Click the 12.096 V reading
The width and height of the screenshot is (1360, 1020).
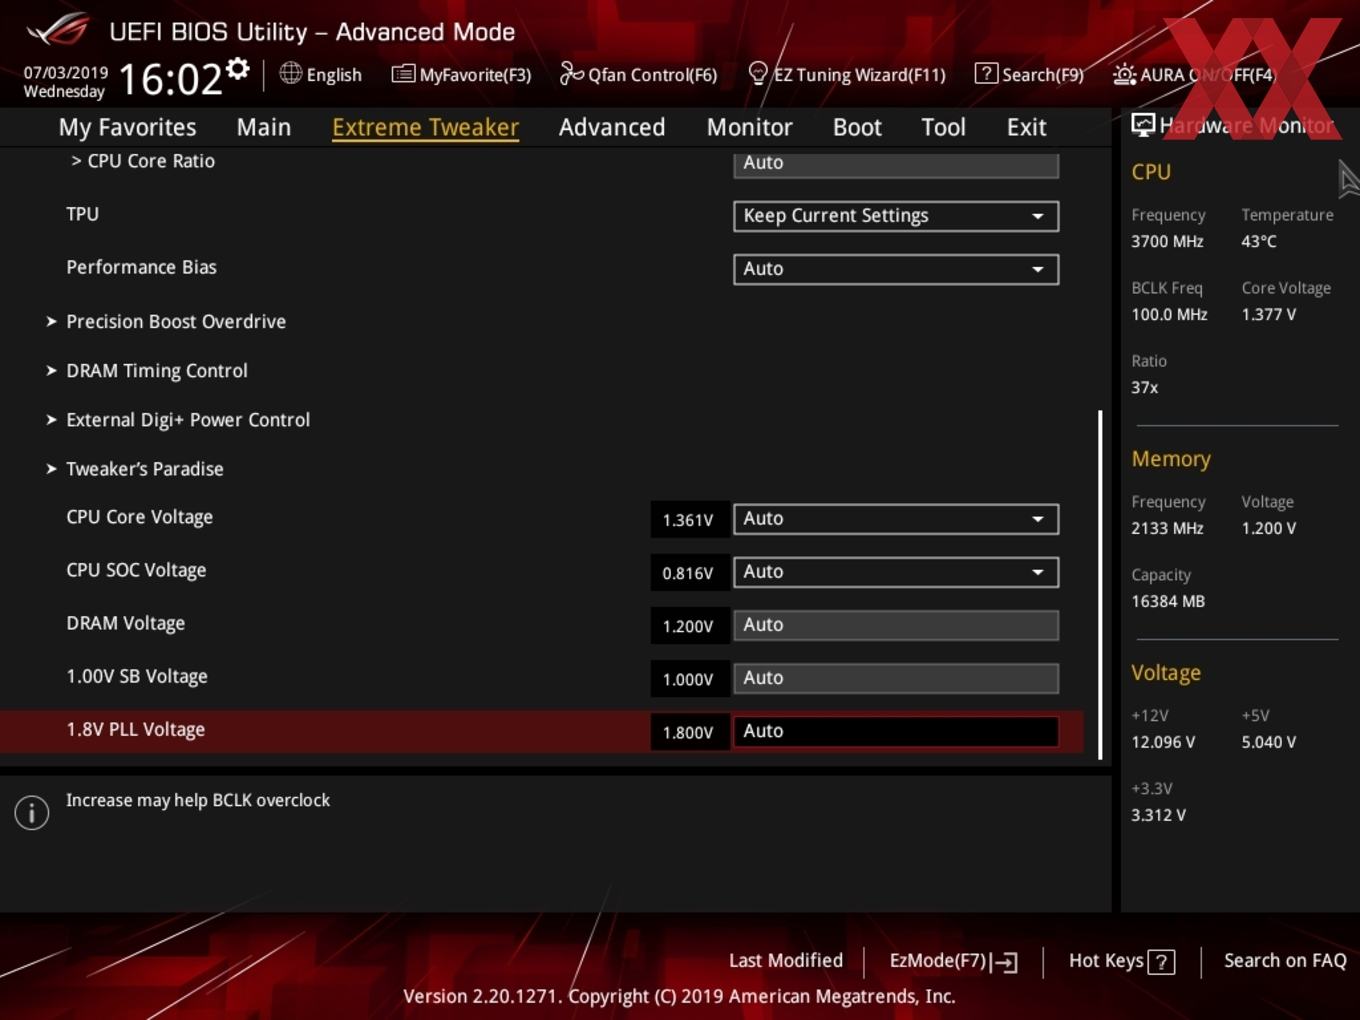(1163, 742)
